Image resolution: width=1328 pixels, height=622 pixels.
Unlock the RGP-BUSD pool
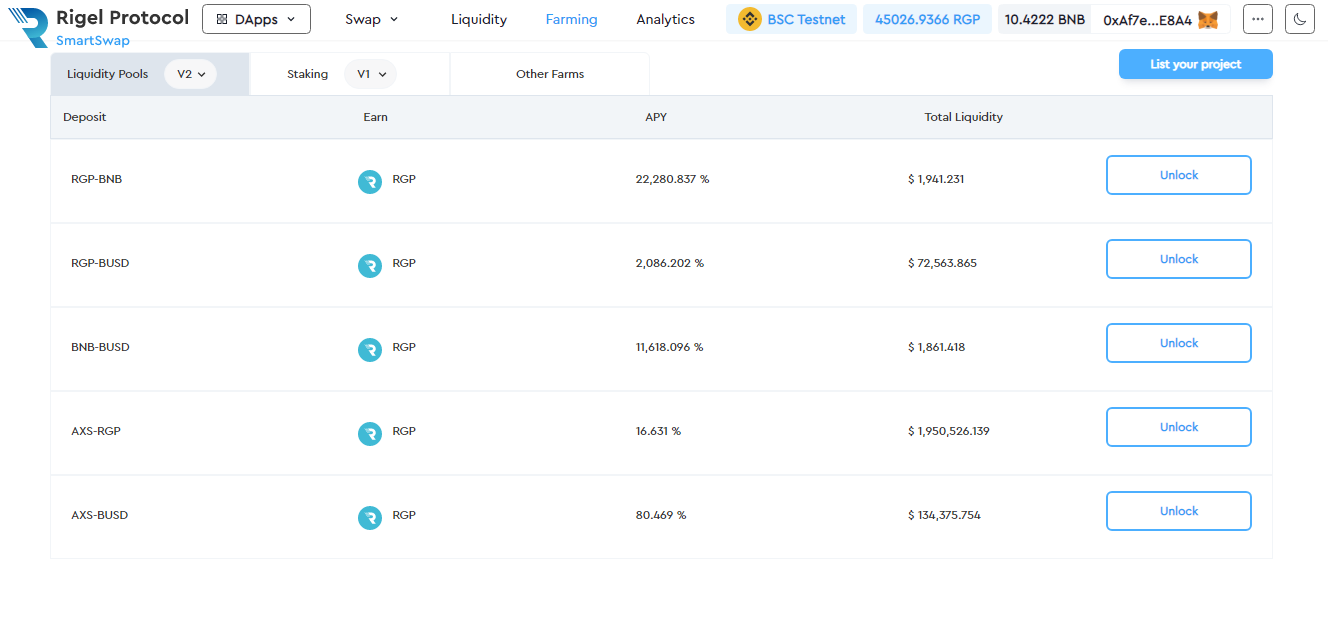tap(1179, 259)
